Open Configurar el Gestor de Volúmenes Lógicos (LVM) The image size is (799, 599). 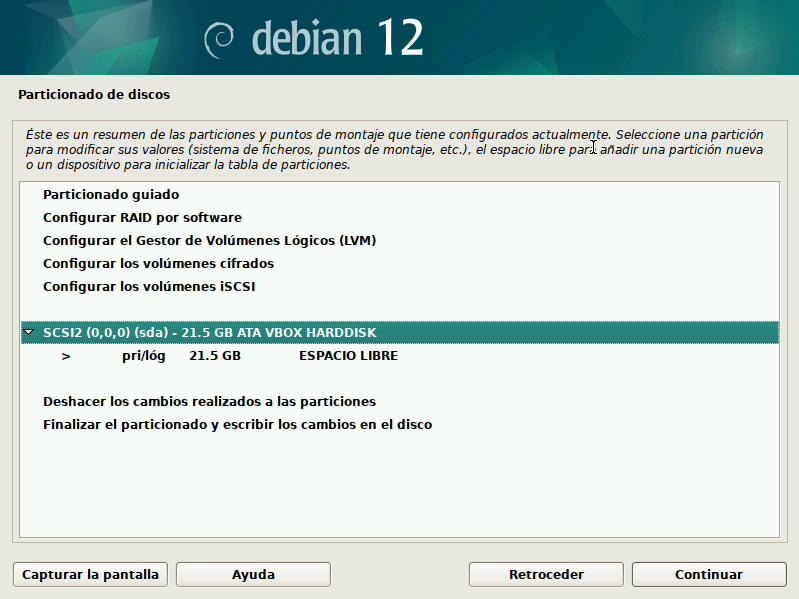(x=209, y=240)
